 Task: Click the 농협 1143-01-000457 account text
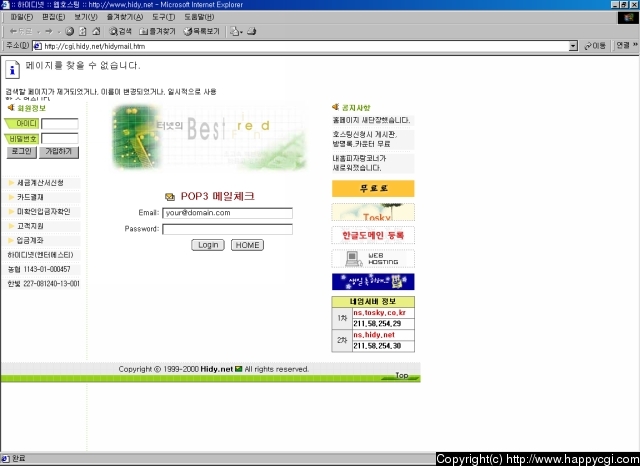click(39, 269)
